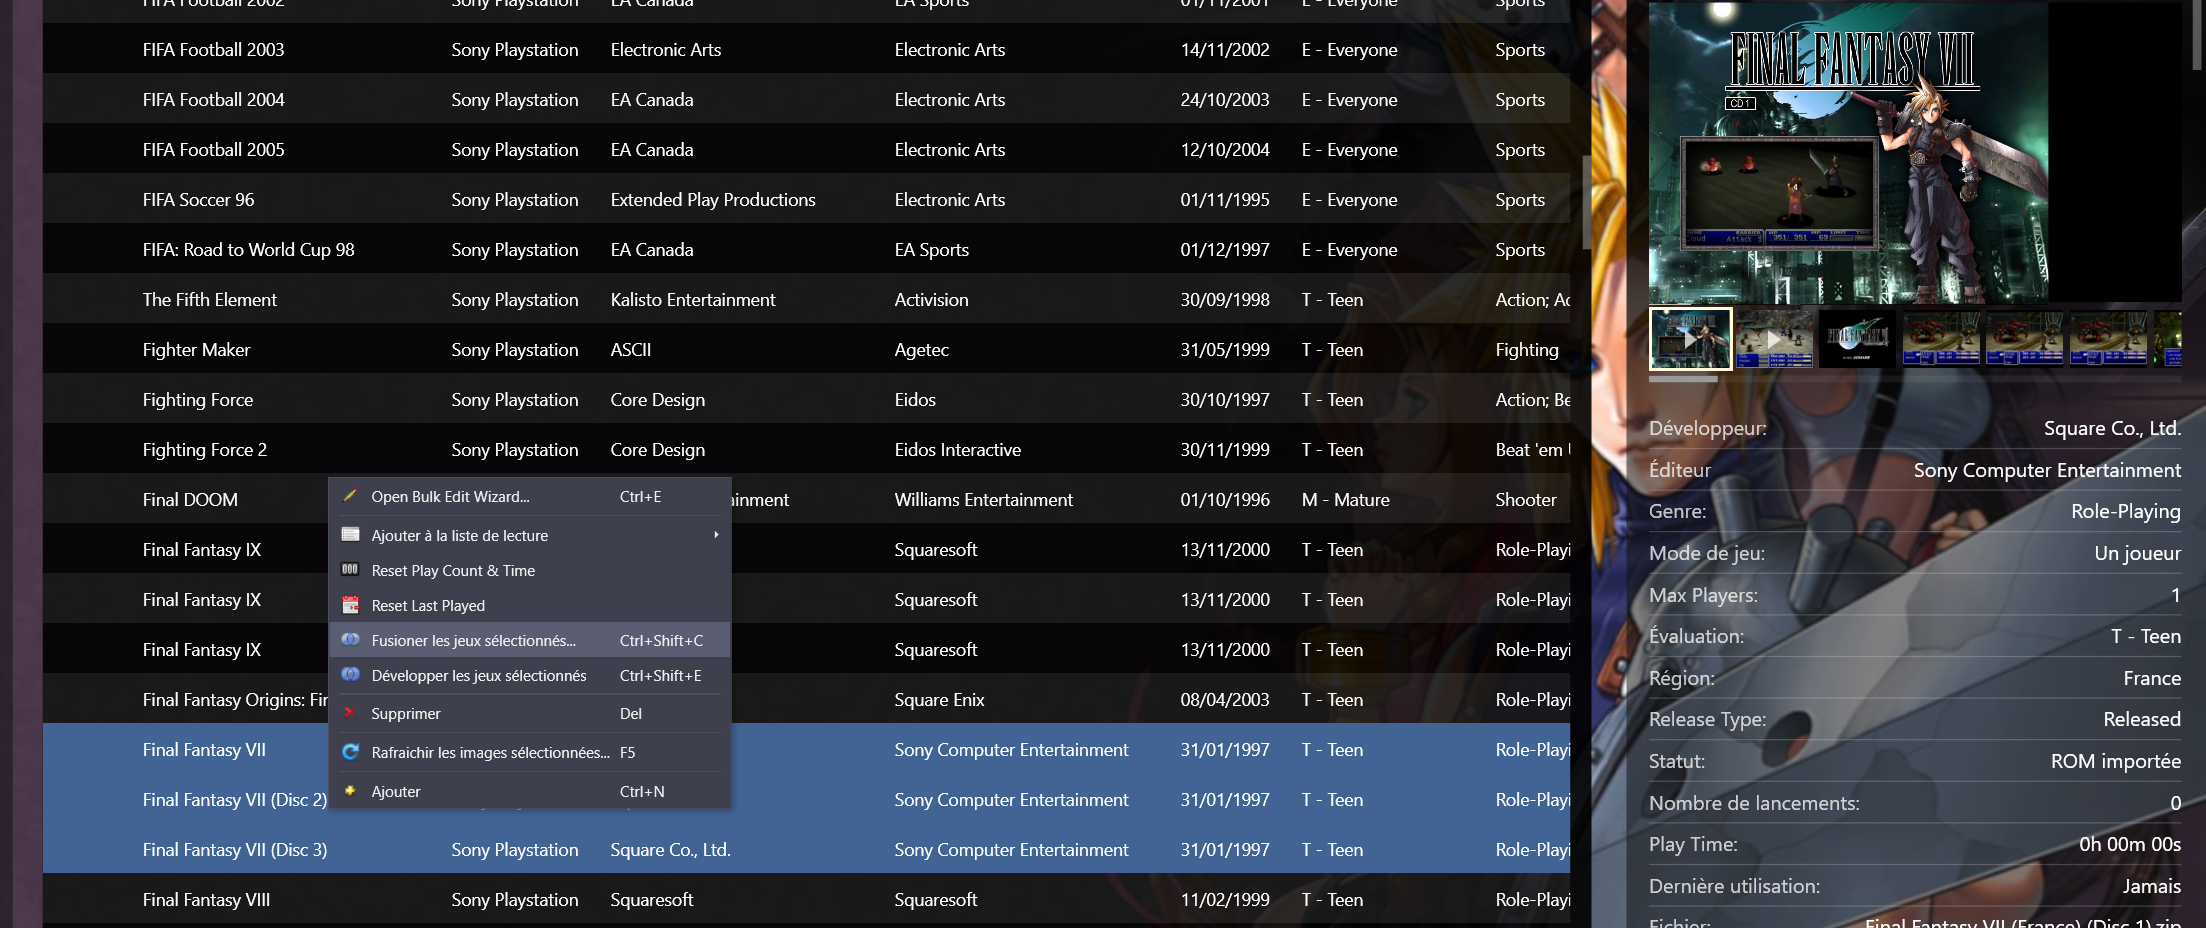Click the large Final Fantasy VII cover image
This screenshot has height=928, width=2206.
[1848, 152]
